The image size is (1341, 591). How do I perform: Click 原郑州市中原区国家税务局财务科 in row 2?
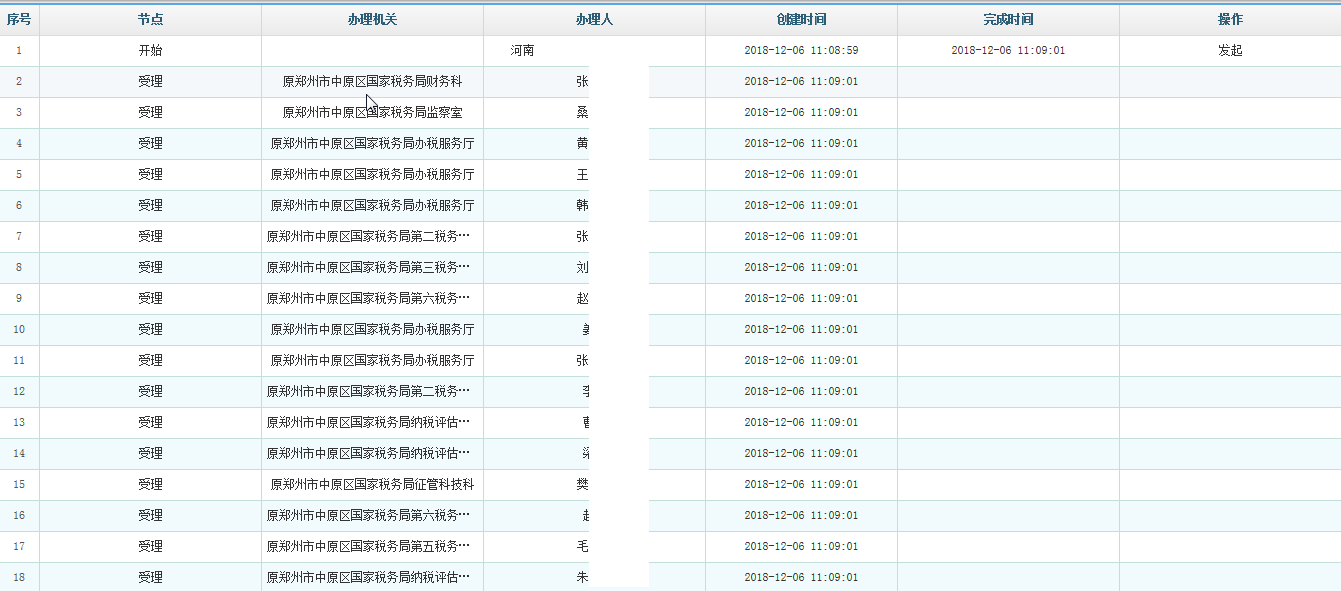click(371, 81)
